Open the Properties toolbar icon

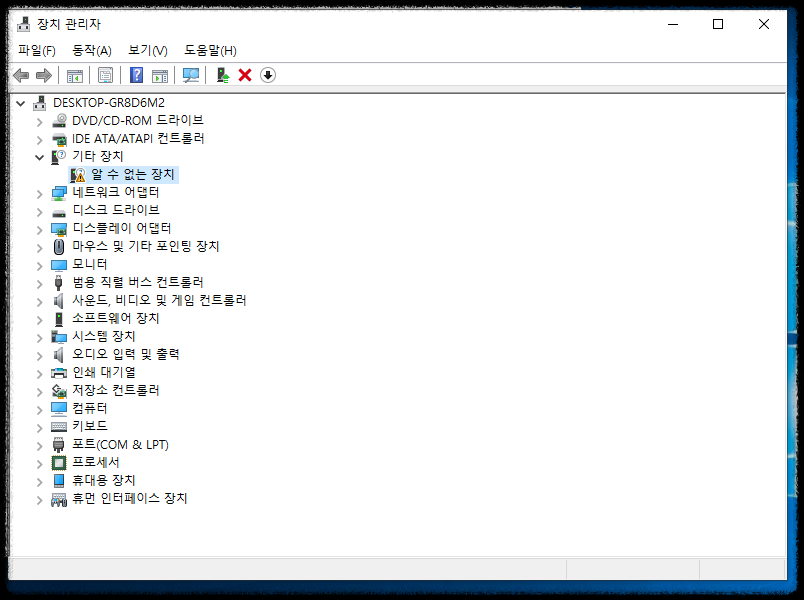click(106, 75)
